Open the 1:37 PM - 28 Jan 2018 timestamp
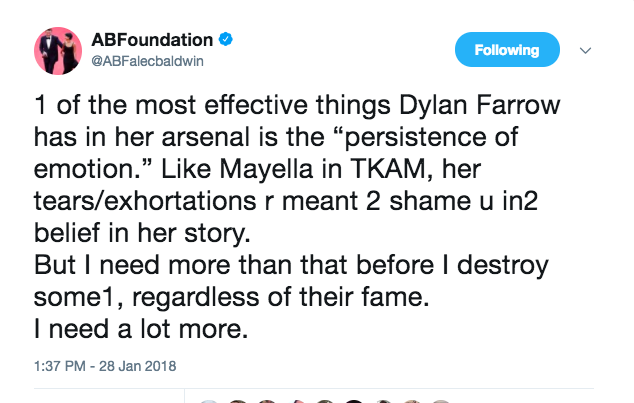The image size is (634, 403). tap(105, 366)
